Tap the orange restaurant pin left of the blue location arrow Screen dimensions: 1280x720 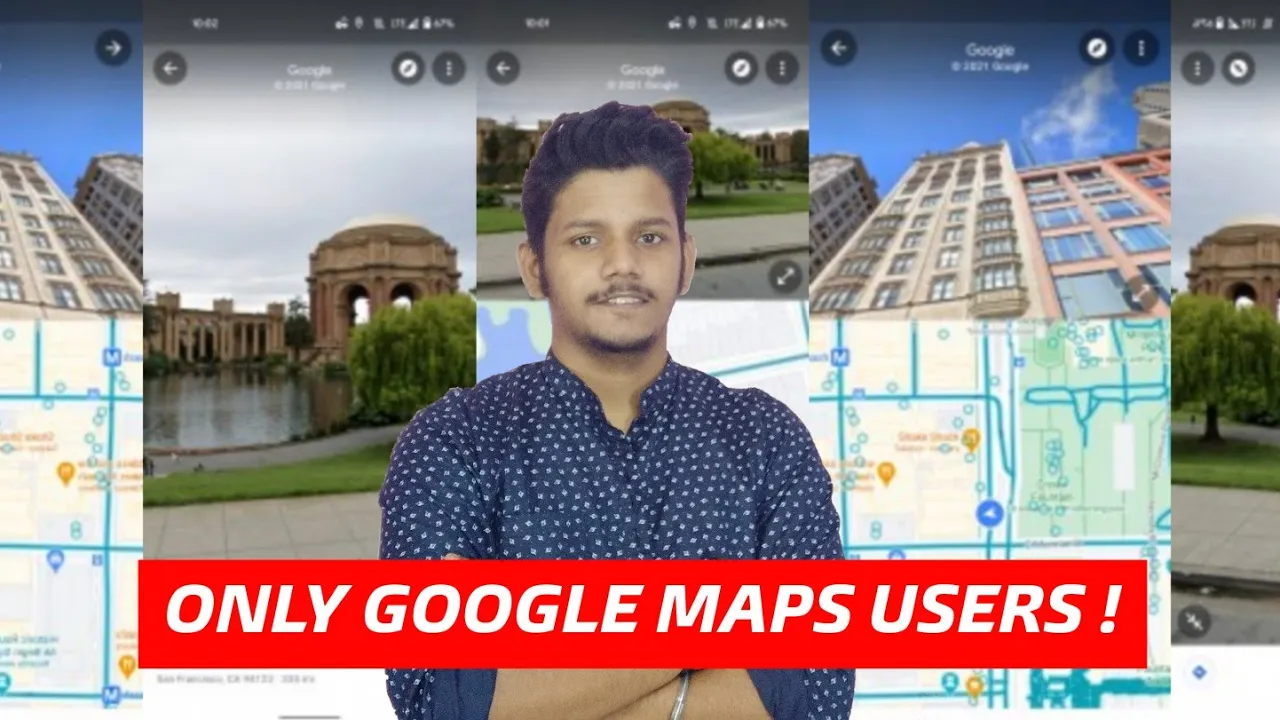(x=886, y=473)
